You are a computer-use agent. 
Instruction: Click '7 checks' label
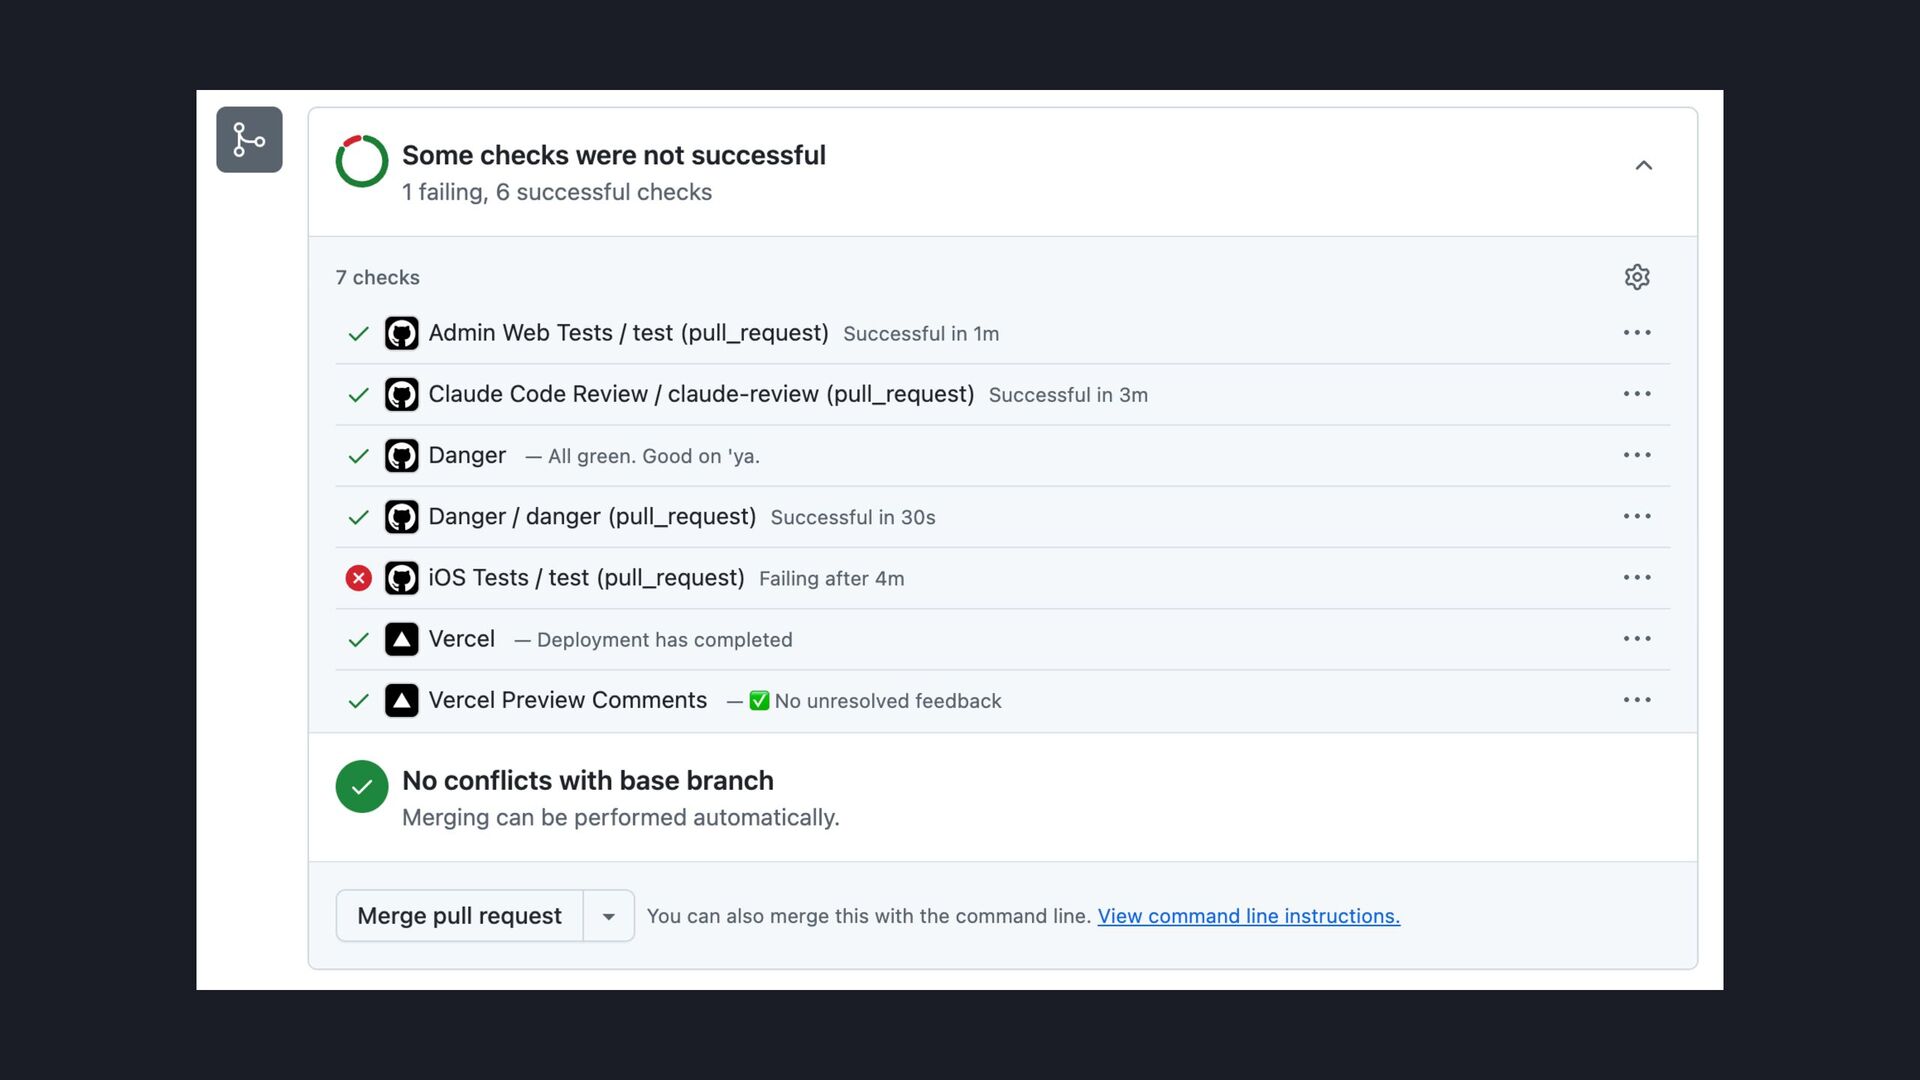coord(377,277)
